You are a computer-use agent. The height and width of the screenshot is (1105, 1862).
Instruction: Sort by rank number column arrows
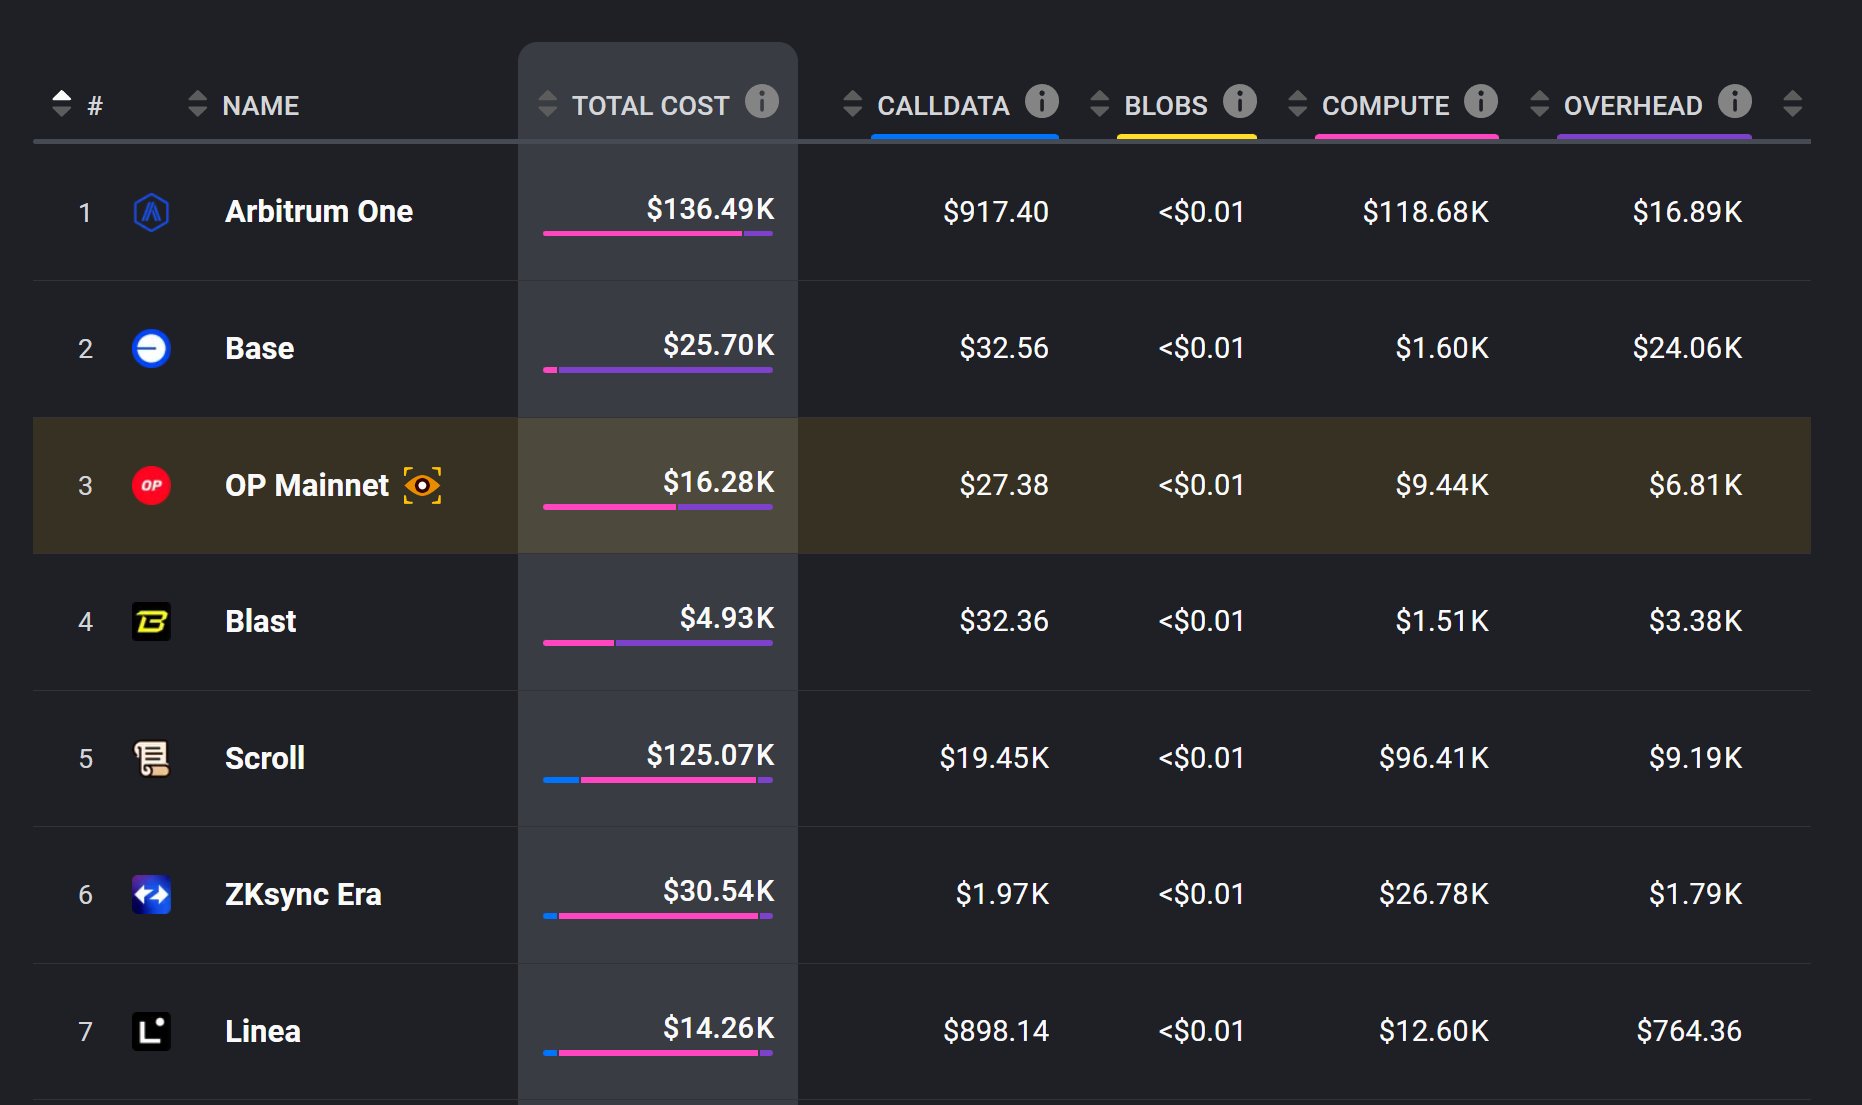click(62, 103)
